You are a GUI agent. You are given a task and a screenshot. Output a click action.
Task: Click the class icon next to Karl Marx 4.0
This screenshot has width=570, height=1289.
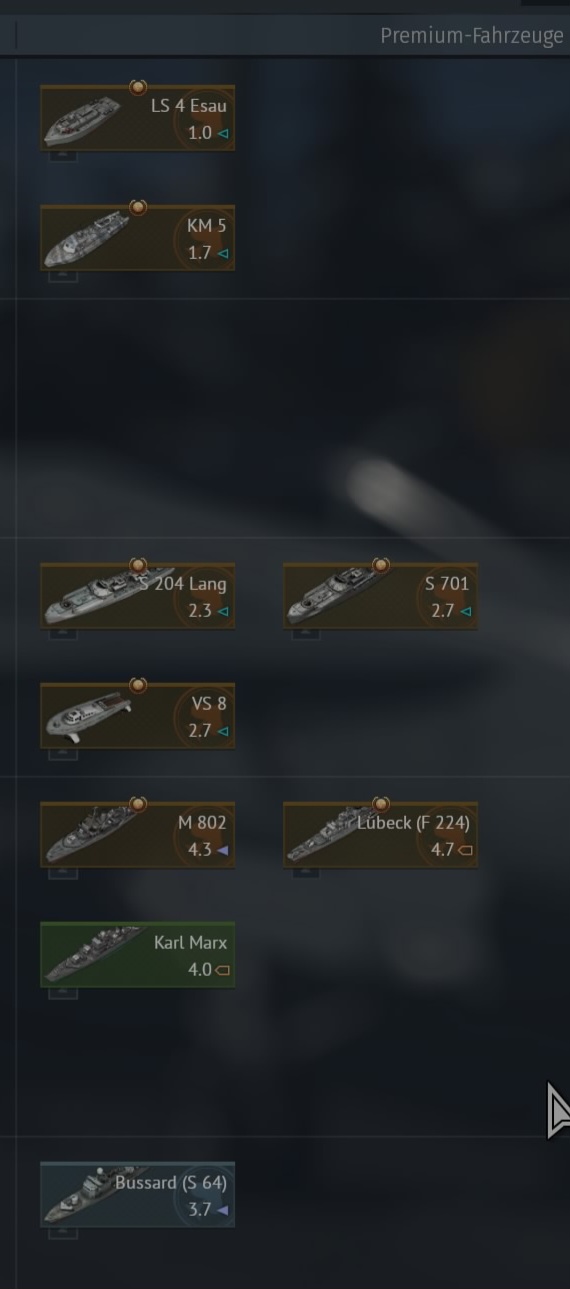(x=222, y=970)
